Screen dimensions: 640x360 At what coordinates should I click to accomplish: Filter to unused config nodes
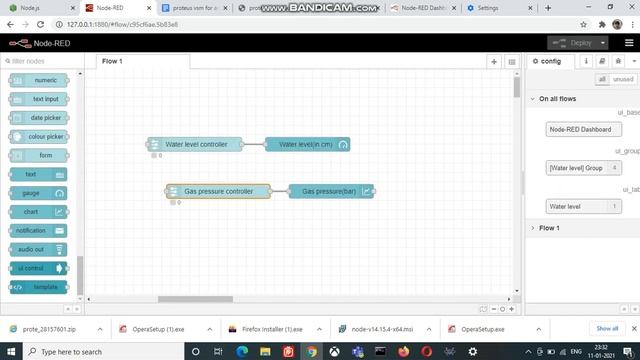click(623, 79)
